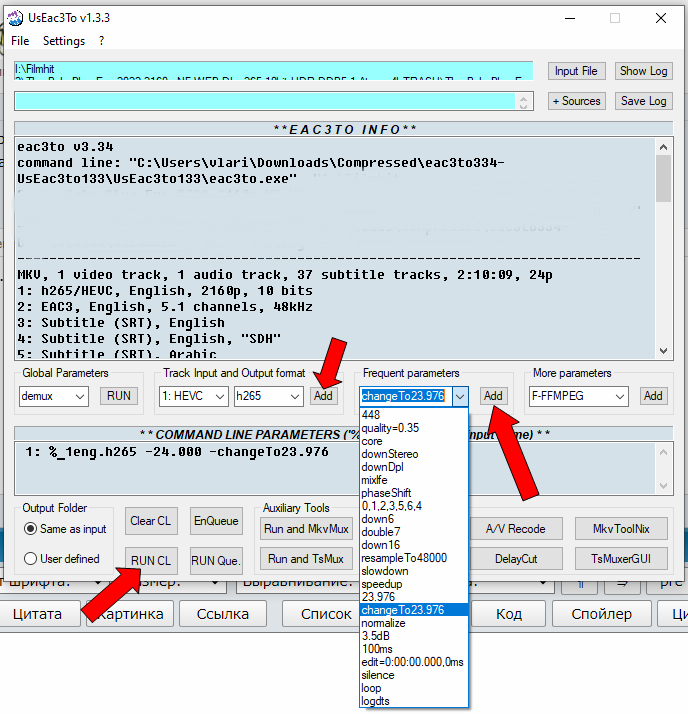The width and height of the screenshot is (688, 714).
Task: Click the + Sources button
Action: coord(576,101)
